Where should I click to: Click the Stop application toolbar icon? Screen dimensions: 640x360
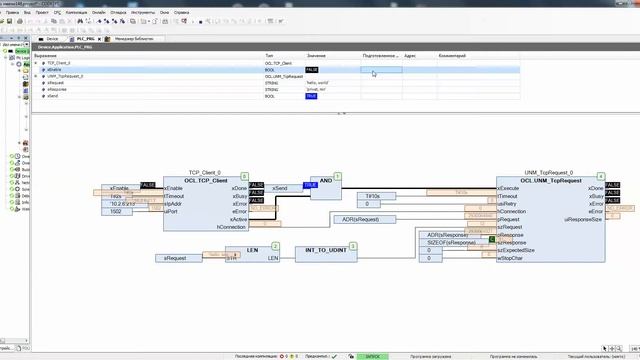200,22
